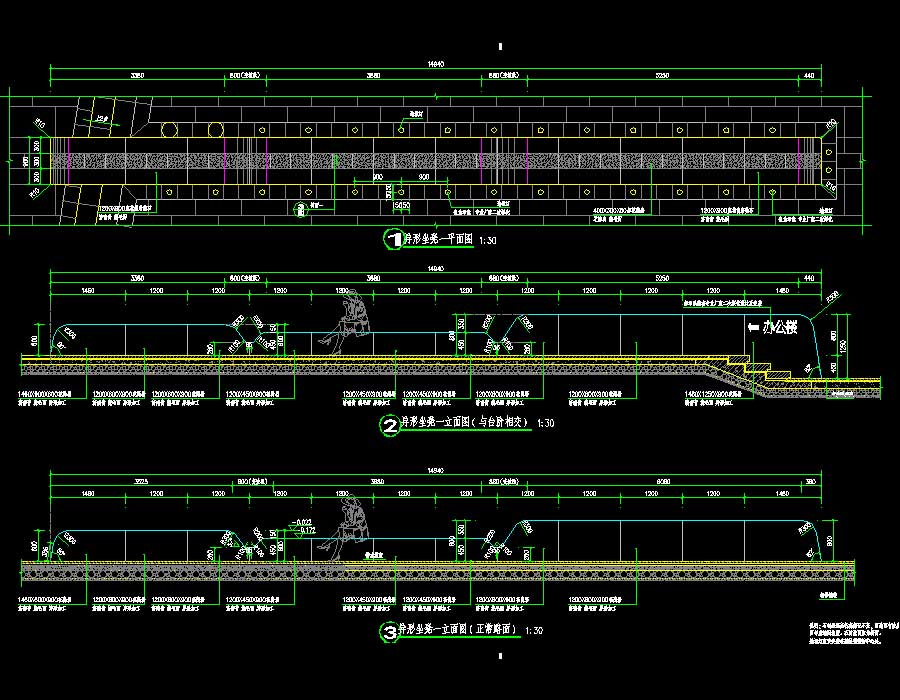Select the section callout circle in plan view
Image resolution: width=900 pixels, height=700 pixels.
(x=300, y=209)
